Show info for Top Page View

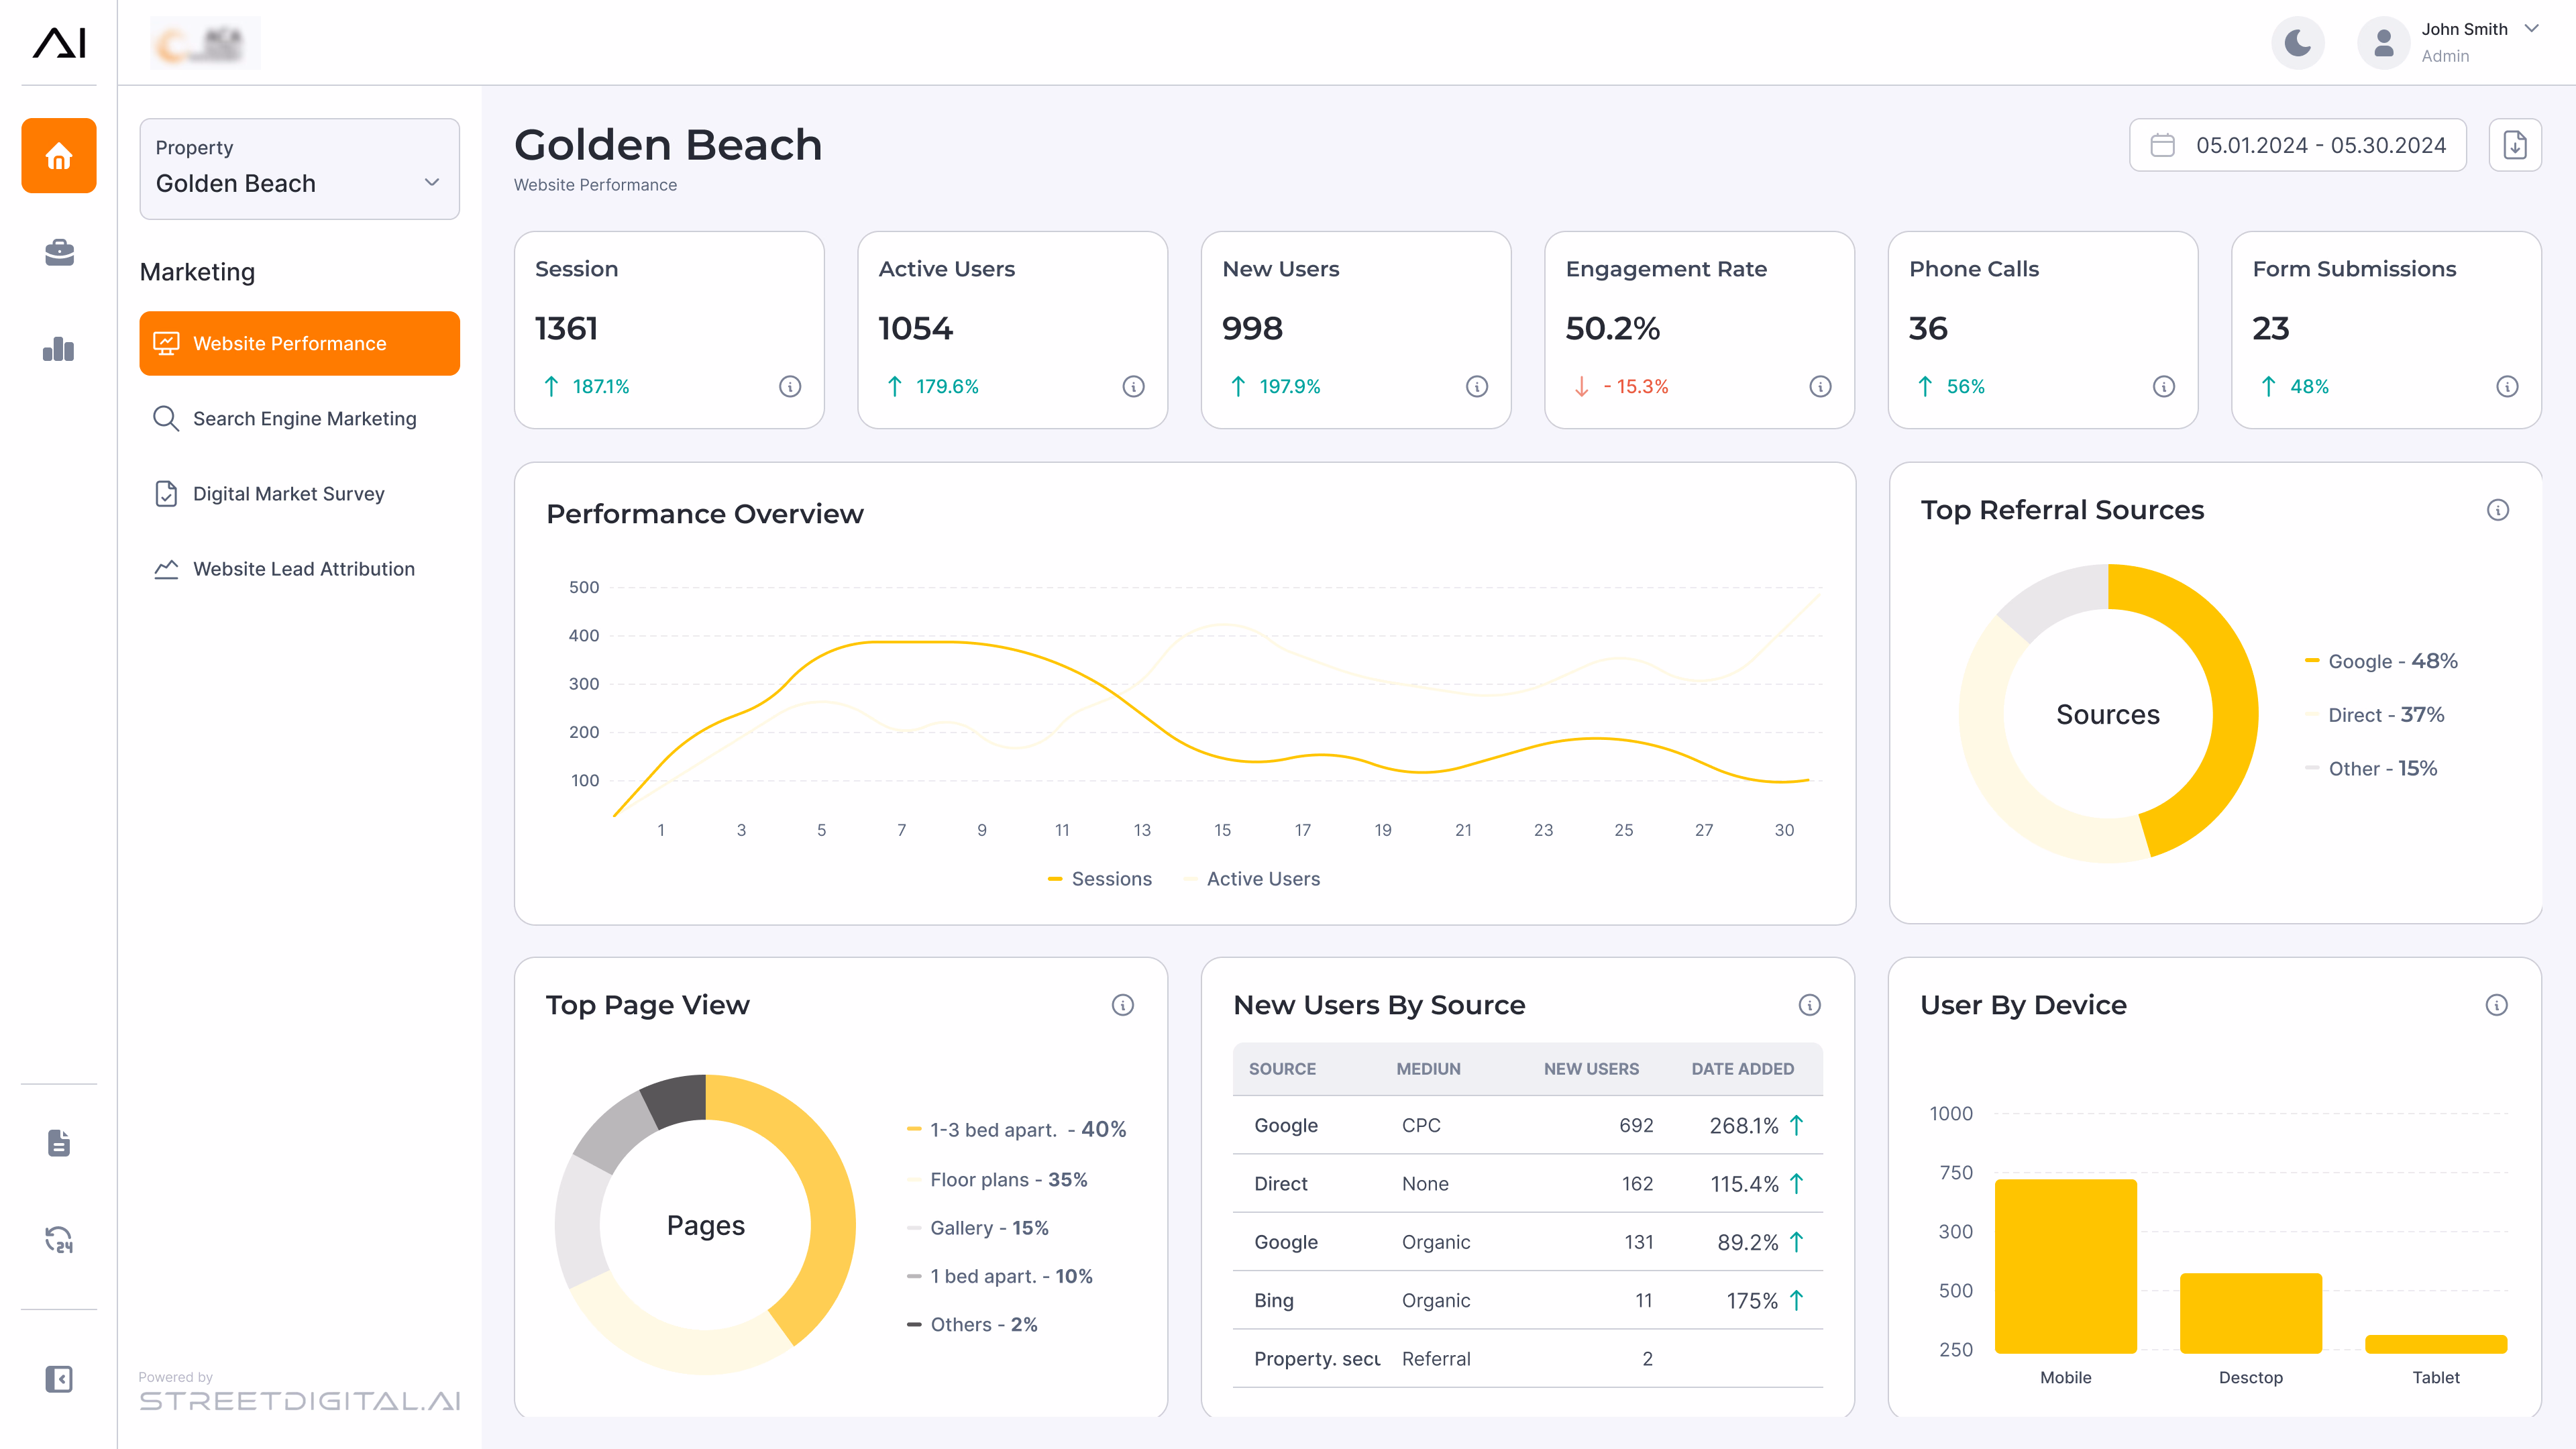point(1123,1005)
